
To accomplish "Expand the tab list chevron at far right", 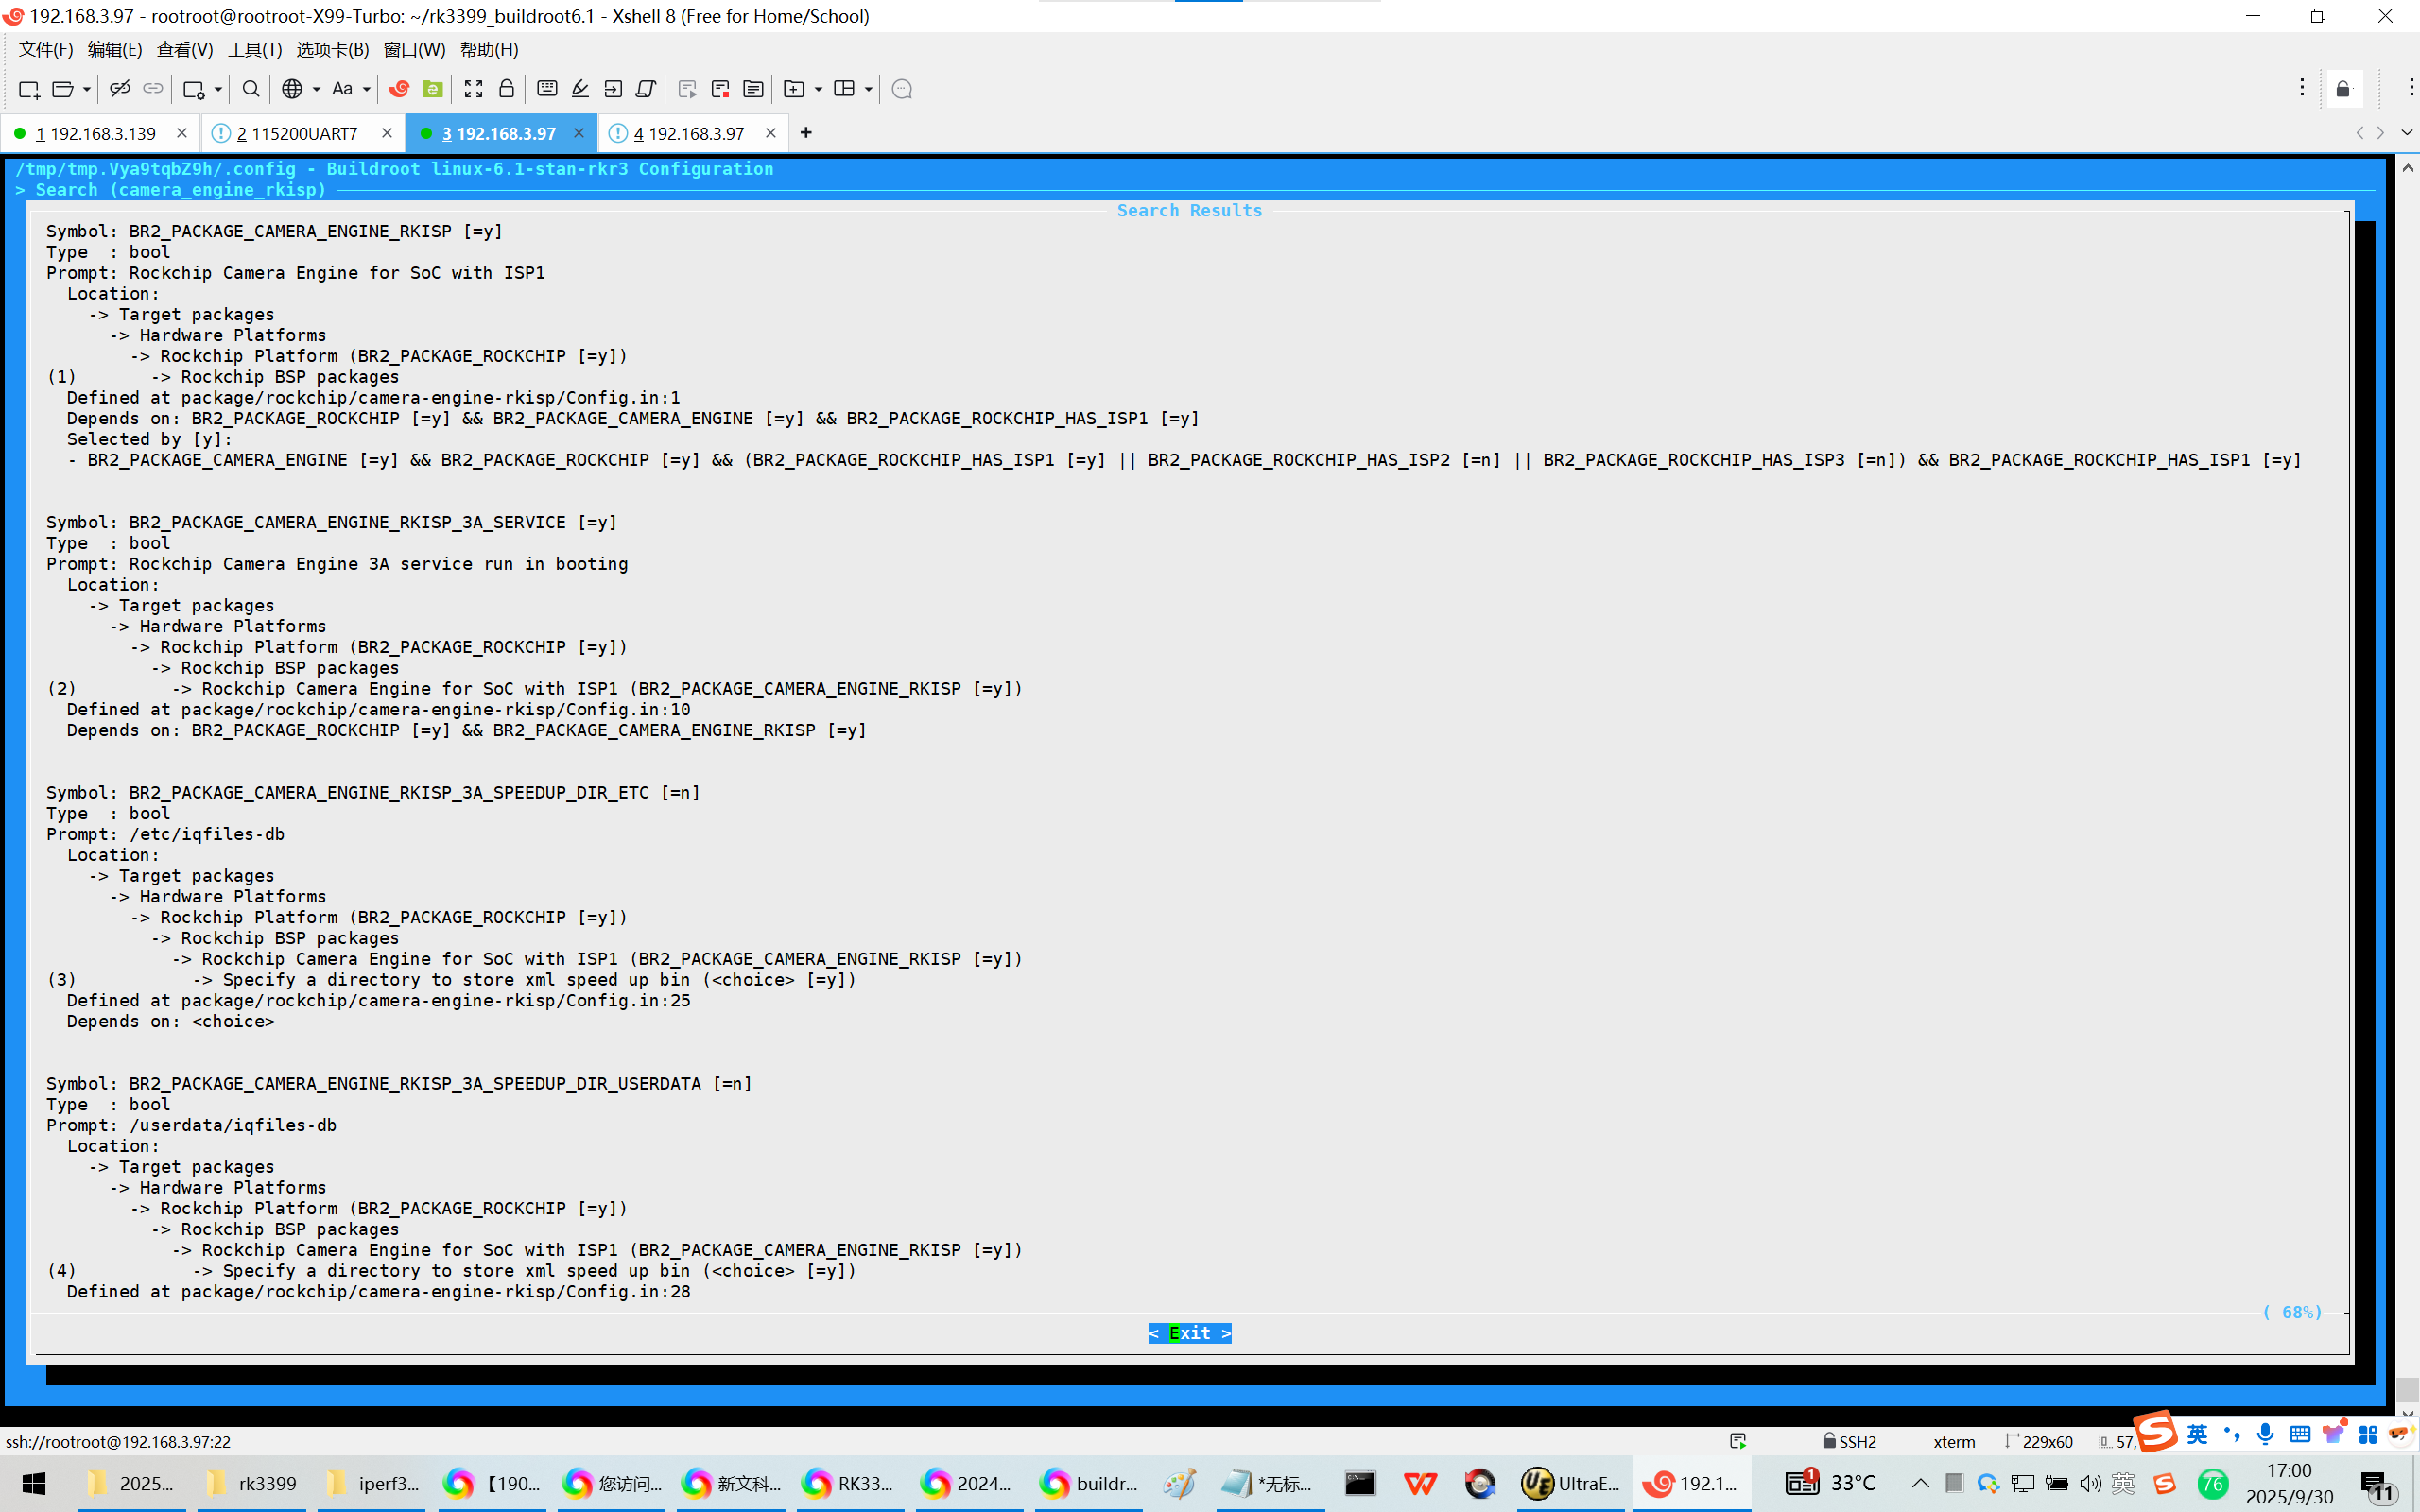I will (x=2407, y=133).
